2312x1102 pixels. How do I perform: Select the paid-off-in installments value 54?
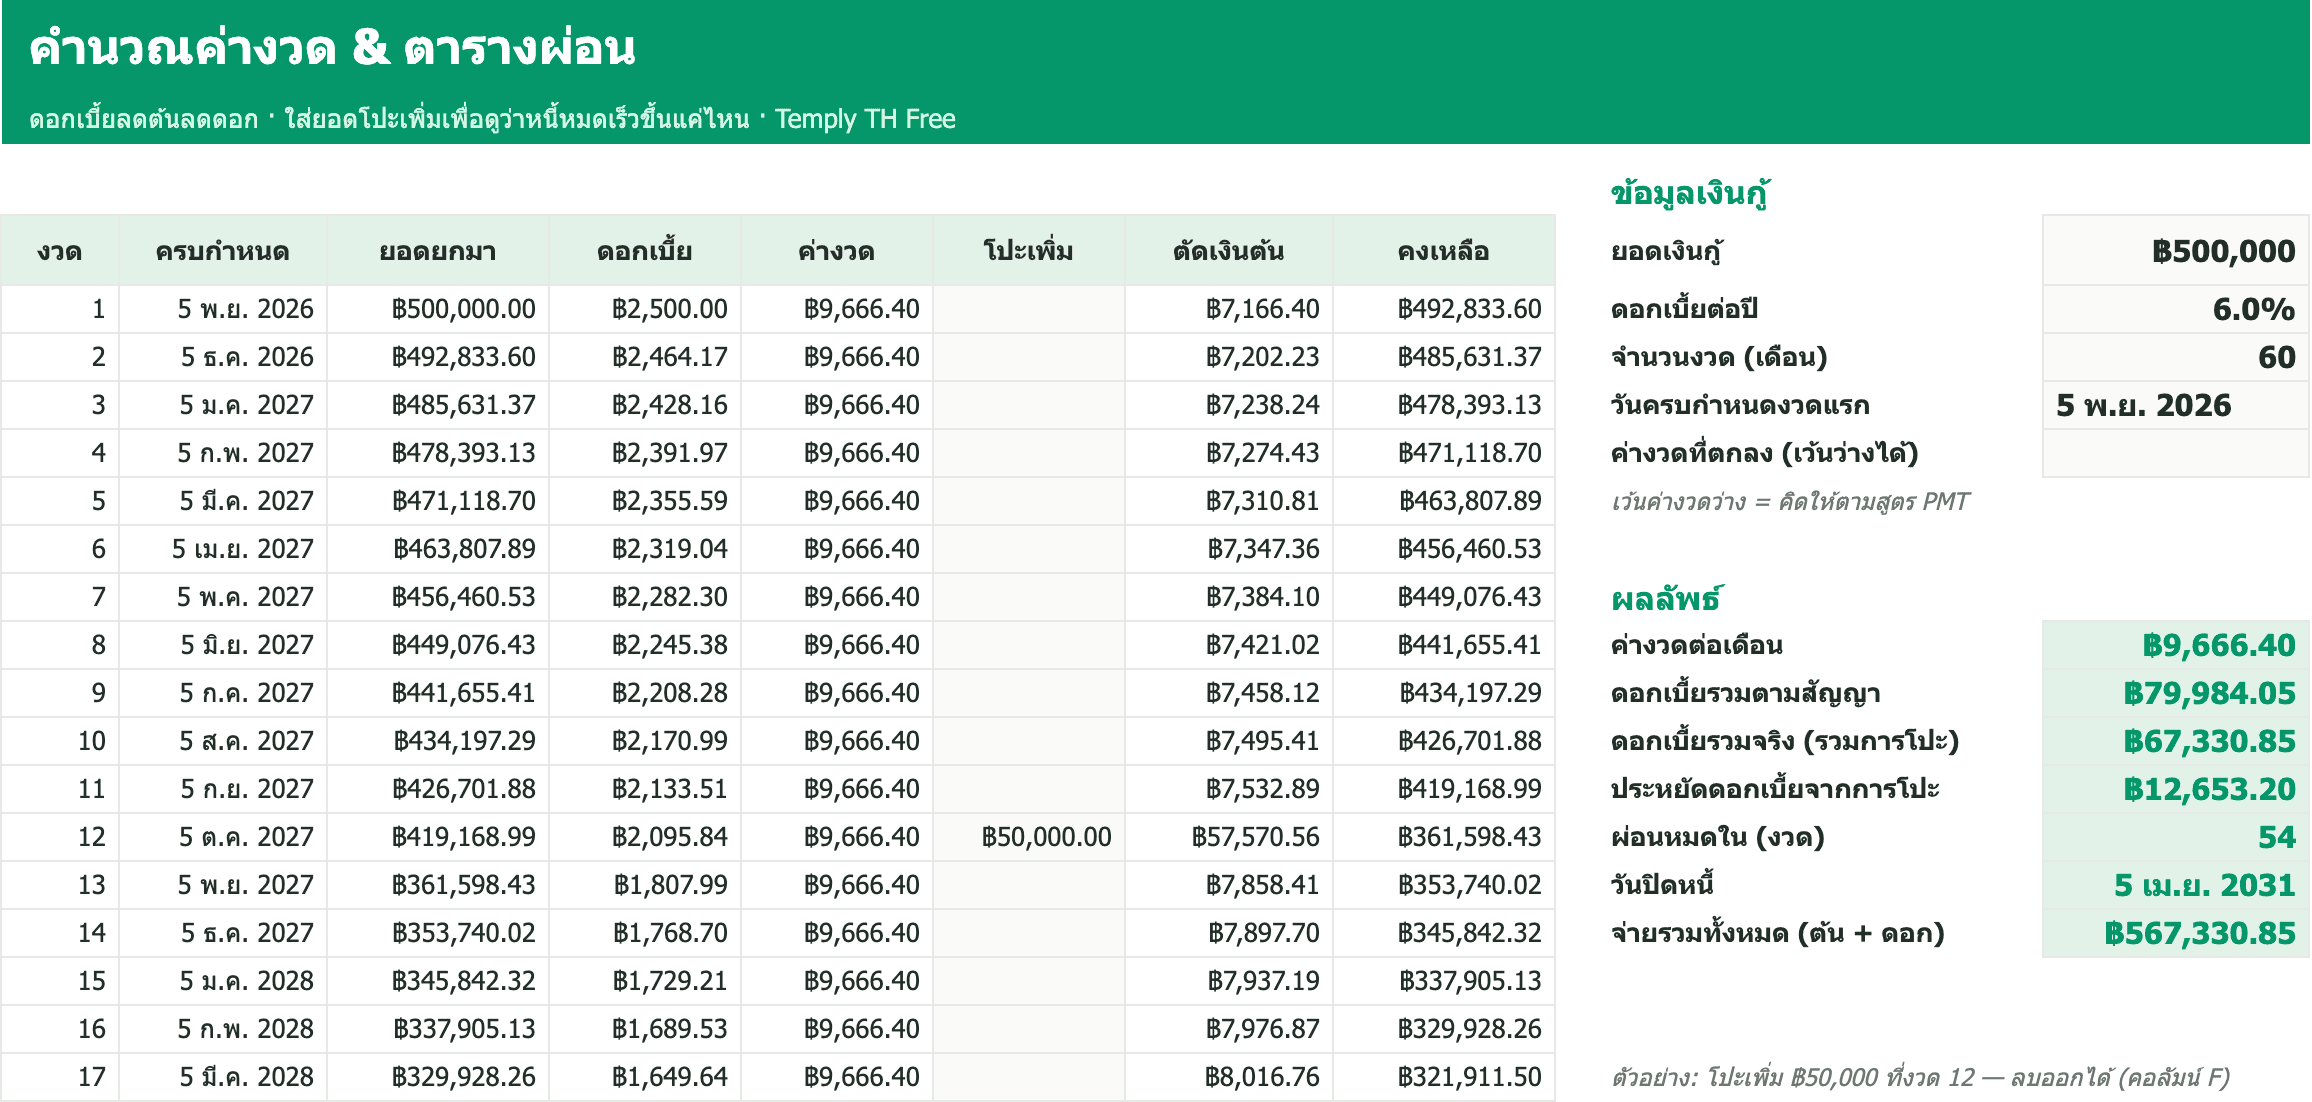click(2175, 837)
